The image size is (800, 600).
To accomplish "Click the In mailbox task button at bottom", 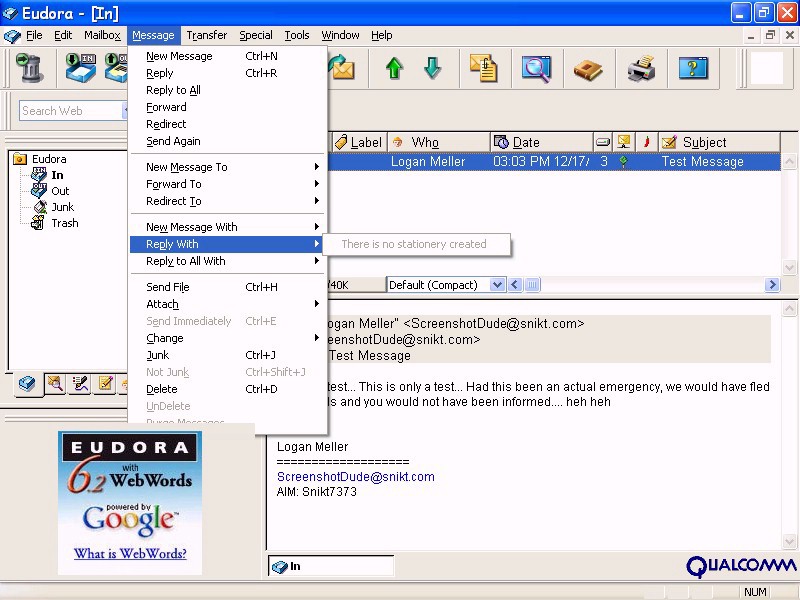I will pos(331,566).
